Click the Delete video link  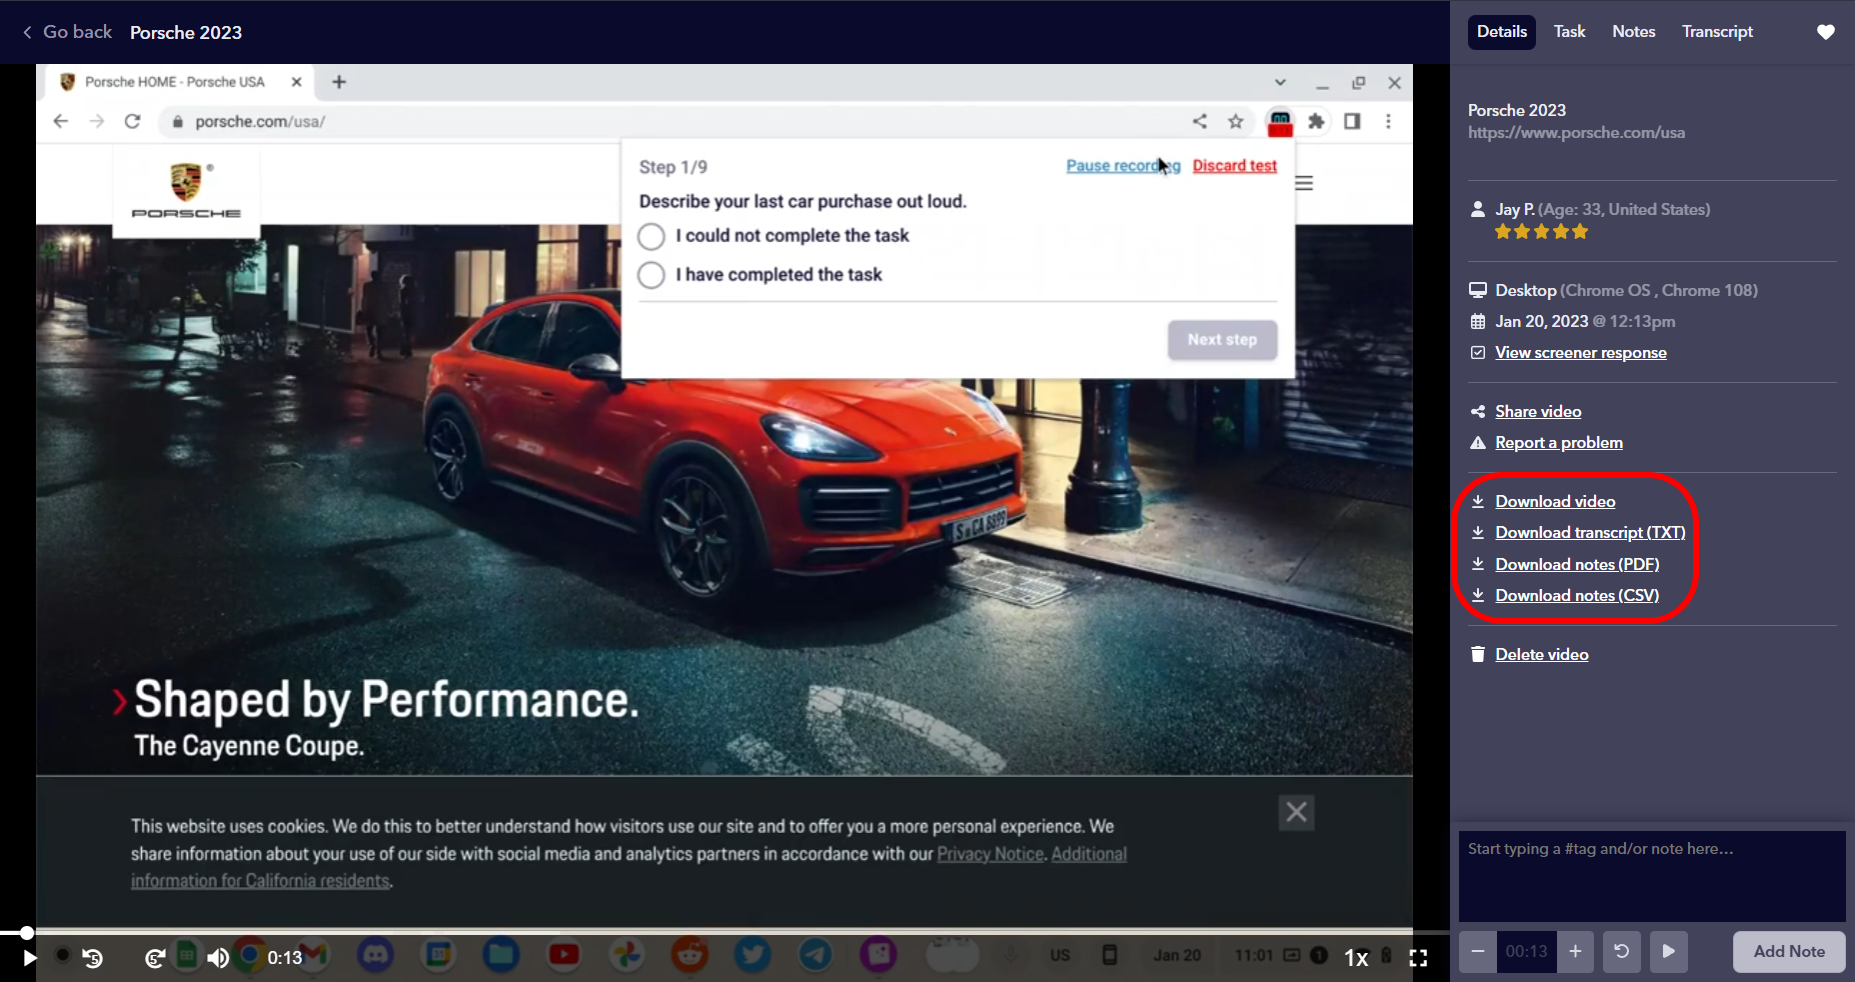[1542, 655]
